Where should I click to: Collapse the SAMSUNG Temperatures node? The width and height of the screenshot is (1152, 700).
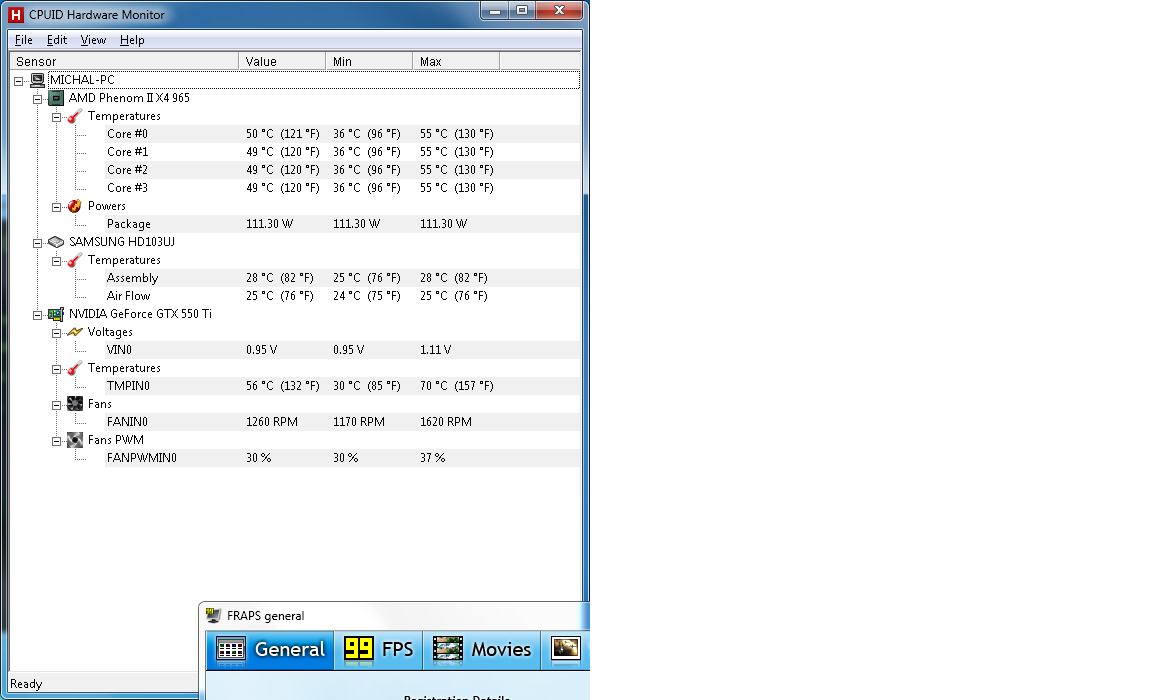point(57,261)
